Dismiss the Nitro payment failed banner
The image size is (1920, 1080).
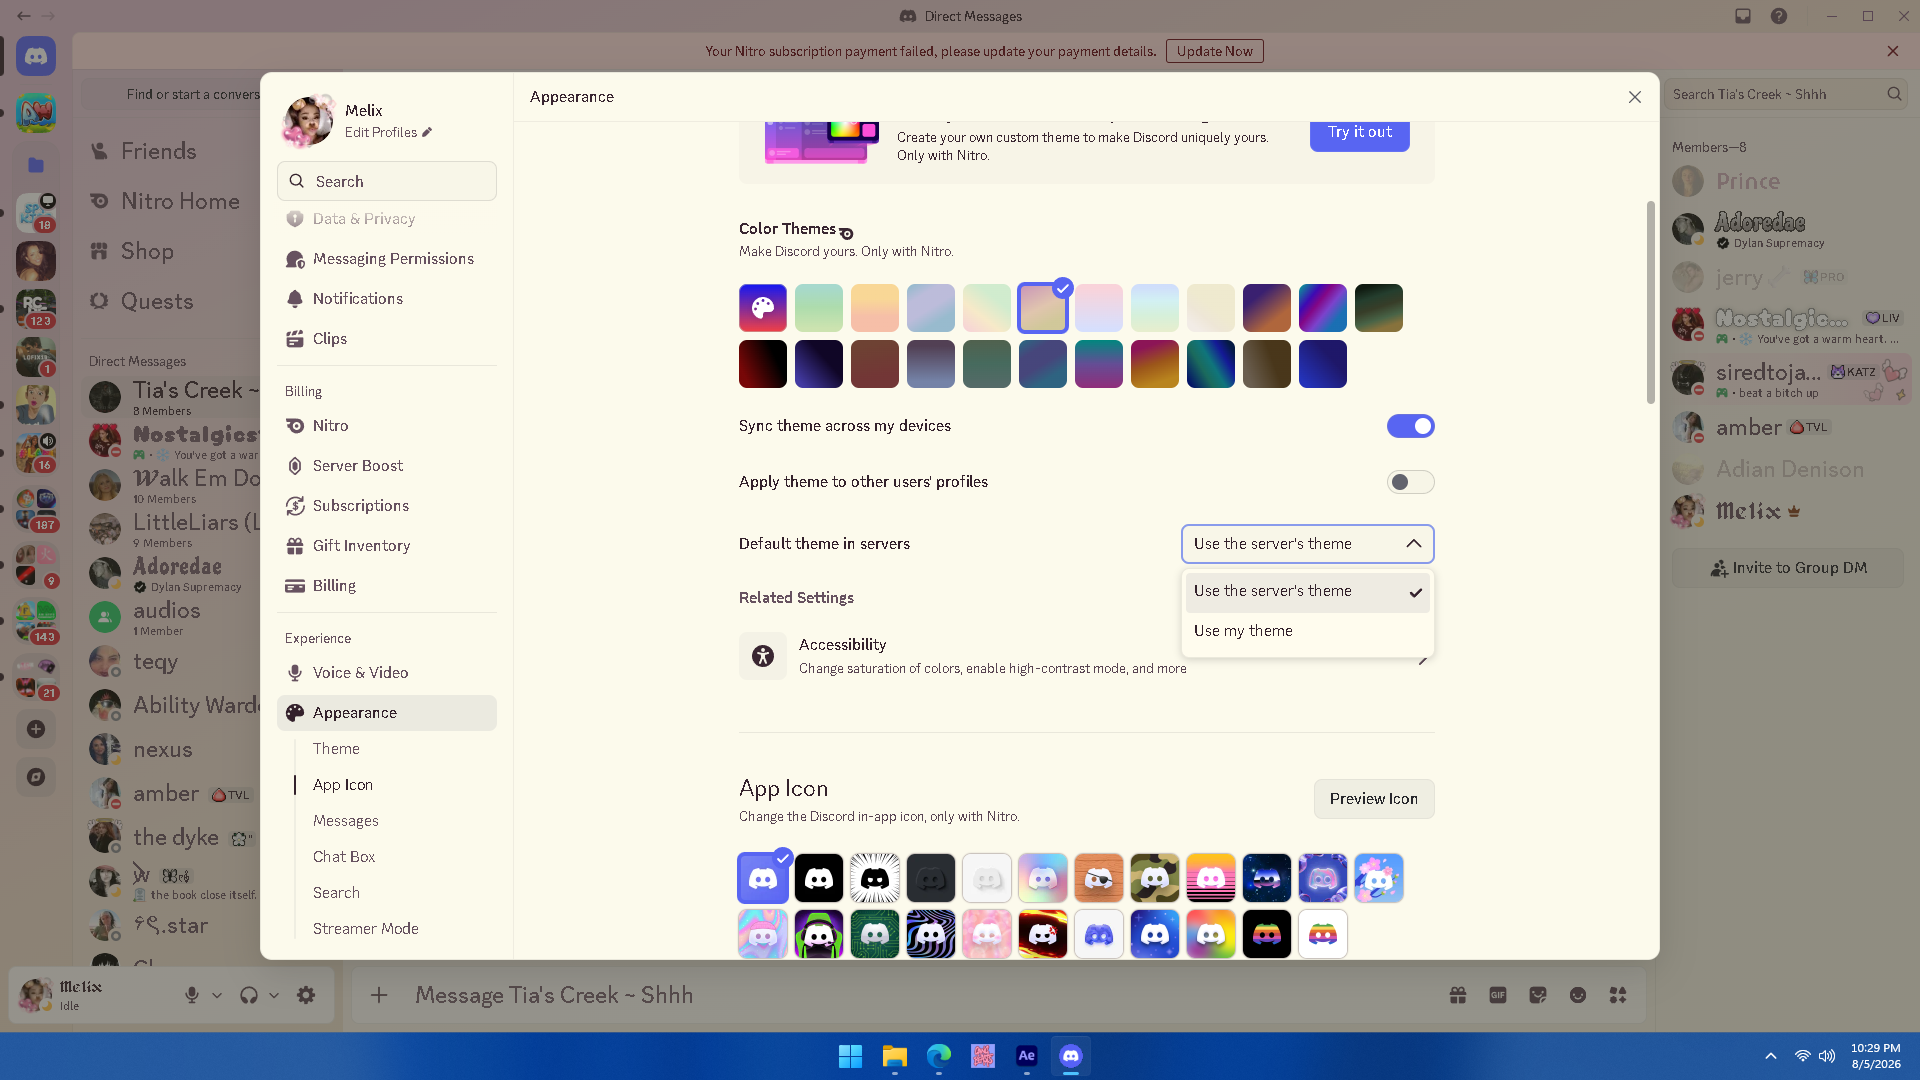[x=1893, y=51]
